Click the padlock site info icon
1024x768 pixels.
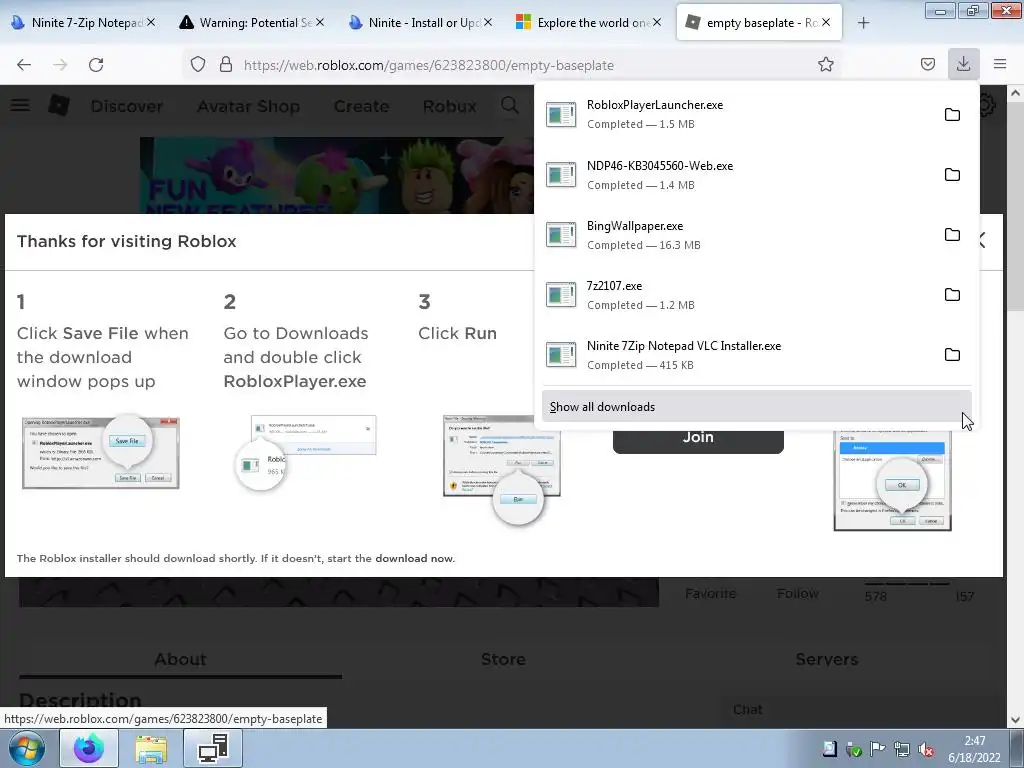[226, 65]
